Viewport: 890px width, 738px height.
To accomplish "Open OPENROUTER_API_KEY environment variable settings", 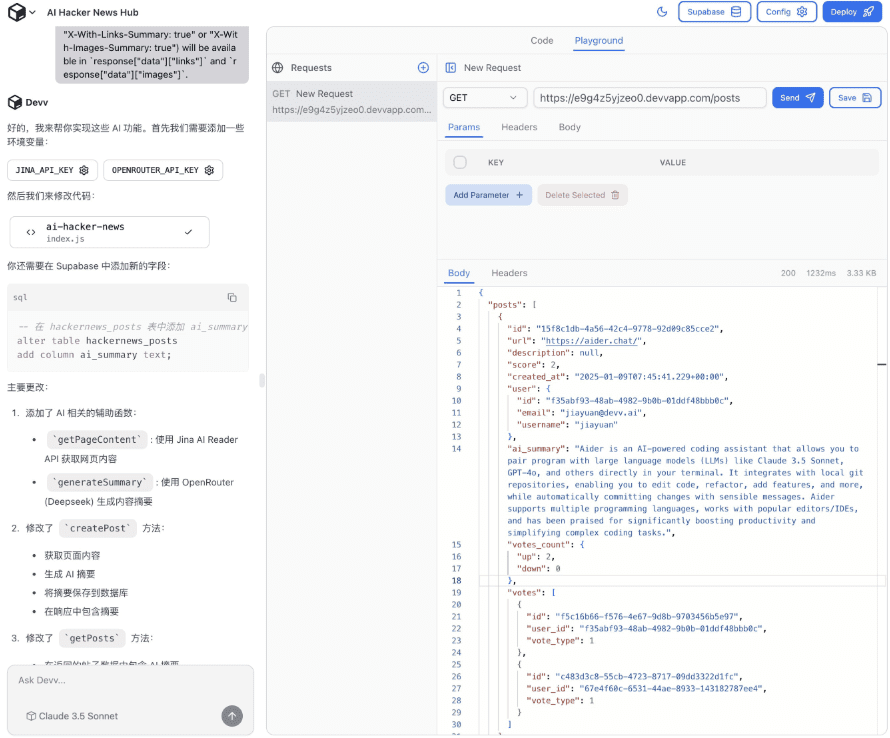I will tap(163, 170).
